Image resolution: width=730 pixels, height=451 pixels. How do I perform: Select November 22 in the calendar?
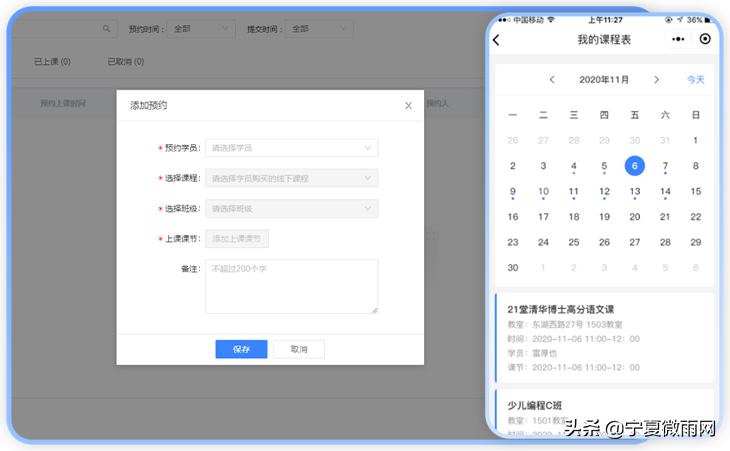point(696,217)
